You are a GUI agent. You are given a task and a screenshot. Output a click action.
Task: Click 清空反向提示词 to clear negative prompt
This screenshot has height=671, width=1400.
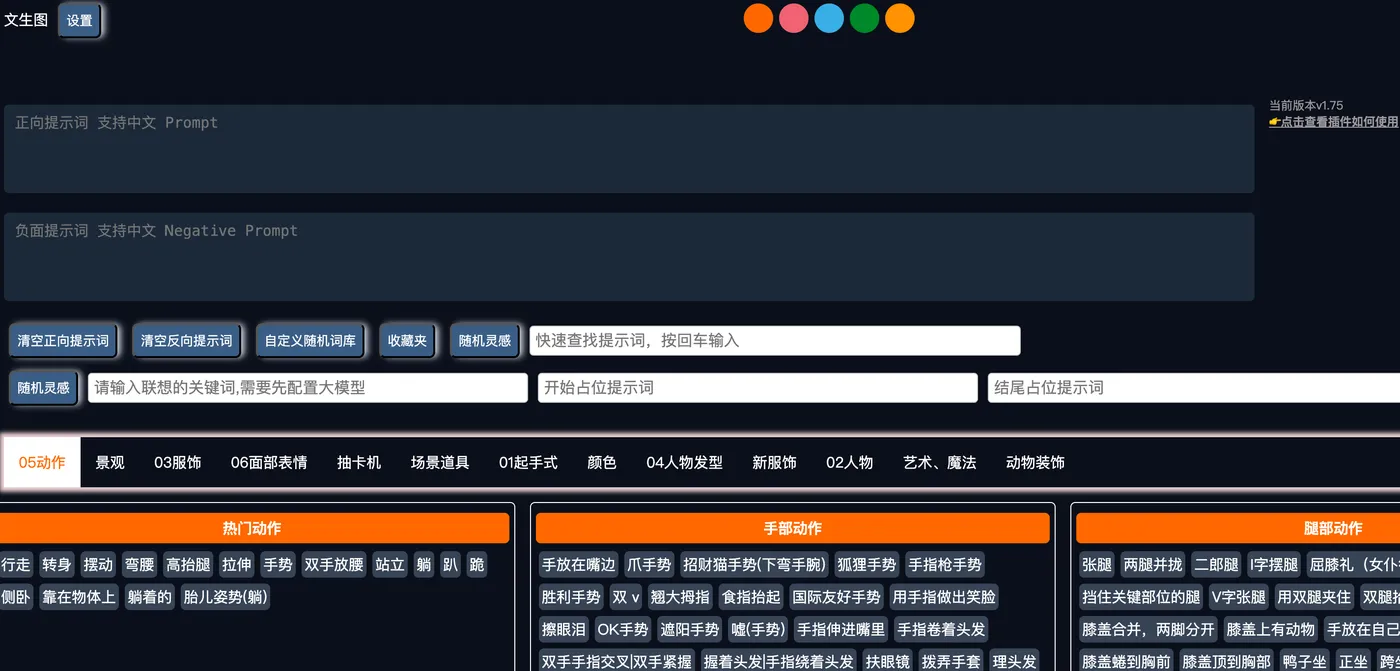[x=186, y=340]
